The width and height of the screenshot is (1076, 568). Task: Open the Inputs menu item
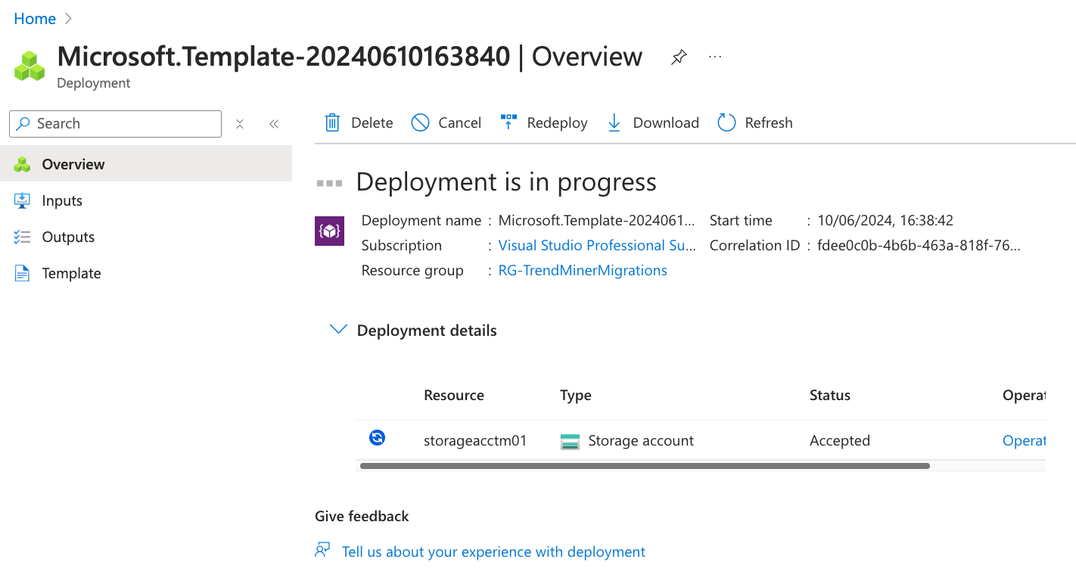tap(62, 201)
